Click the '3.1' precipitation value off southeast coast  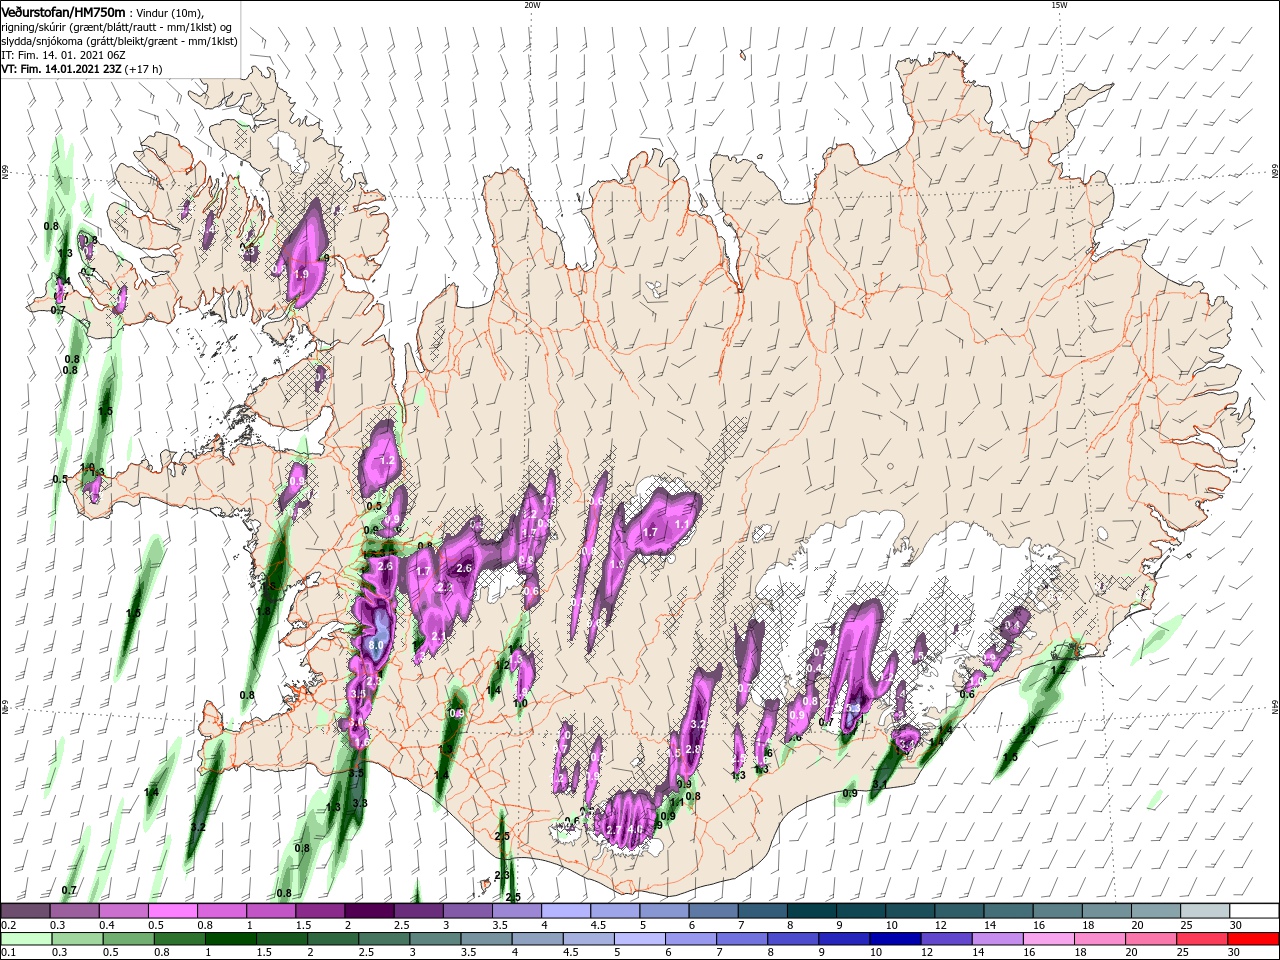pyautogui.click(x=879, y=785)
